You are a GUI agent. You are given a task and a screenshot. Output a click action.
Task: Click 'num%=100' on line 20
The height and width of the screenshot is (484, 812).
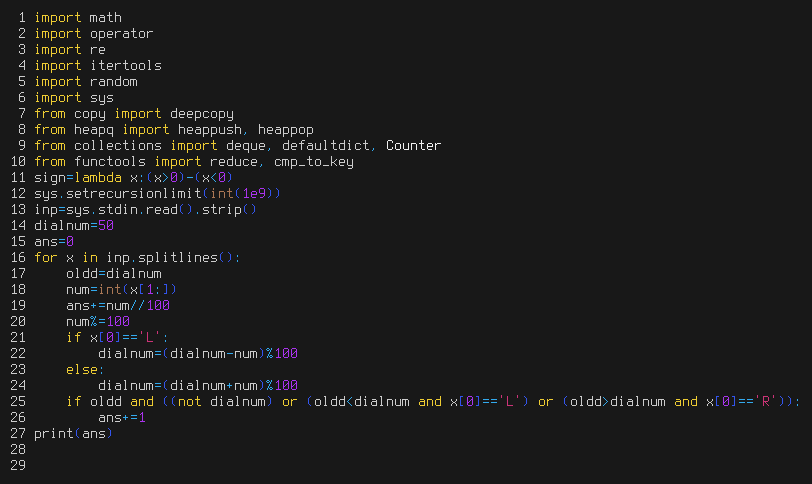click(98, 322)
